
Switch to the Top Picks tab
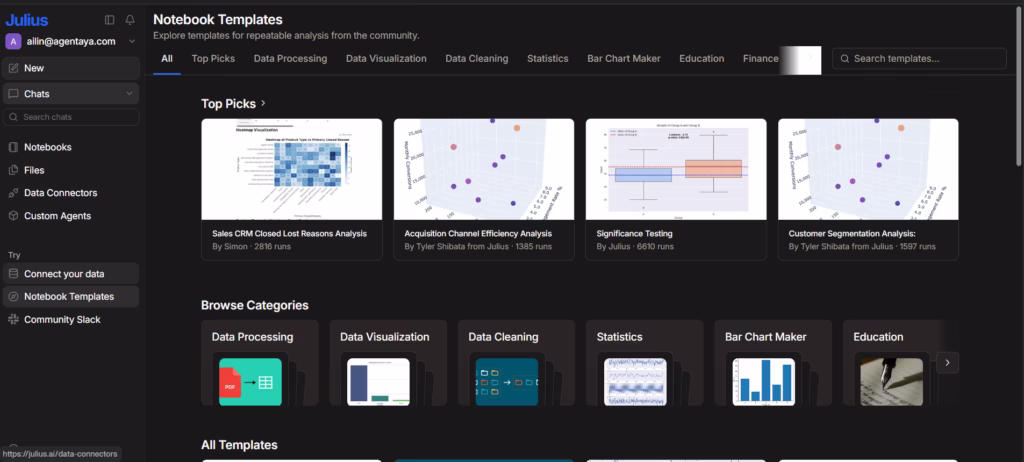pos(213,59)
